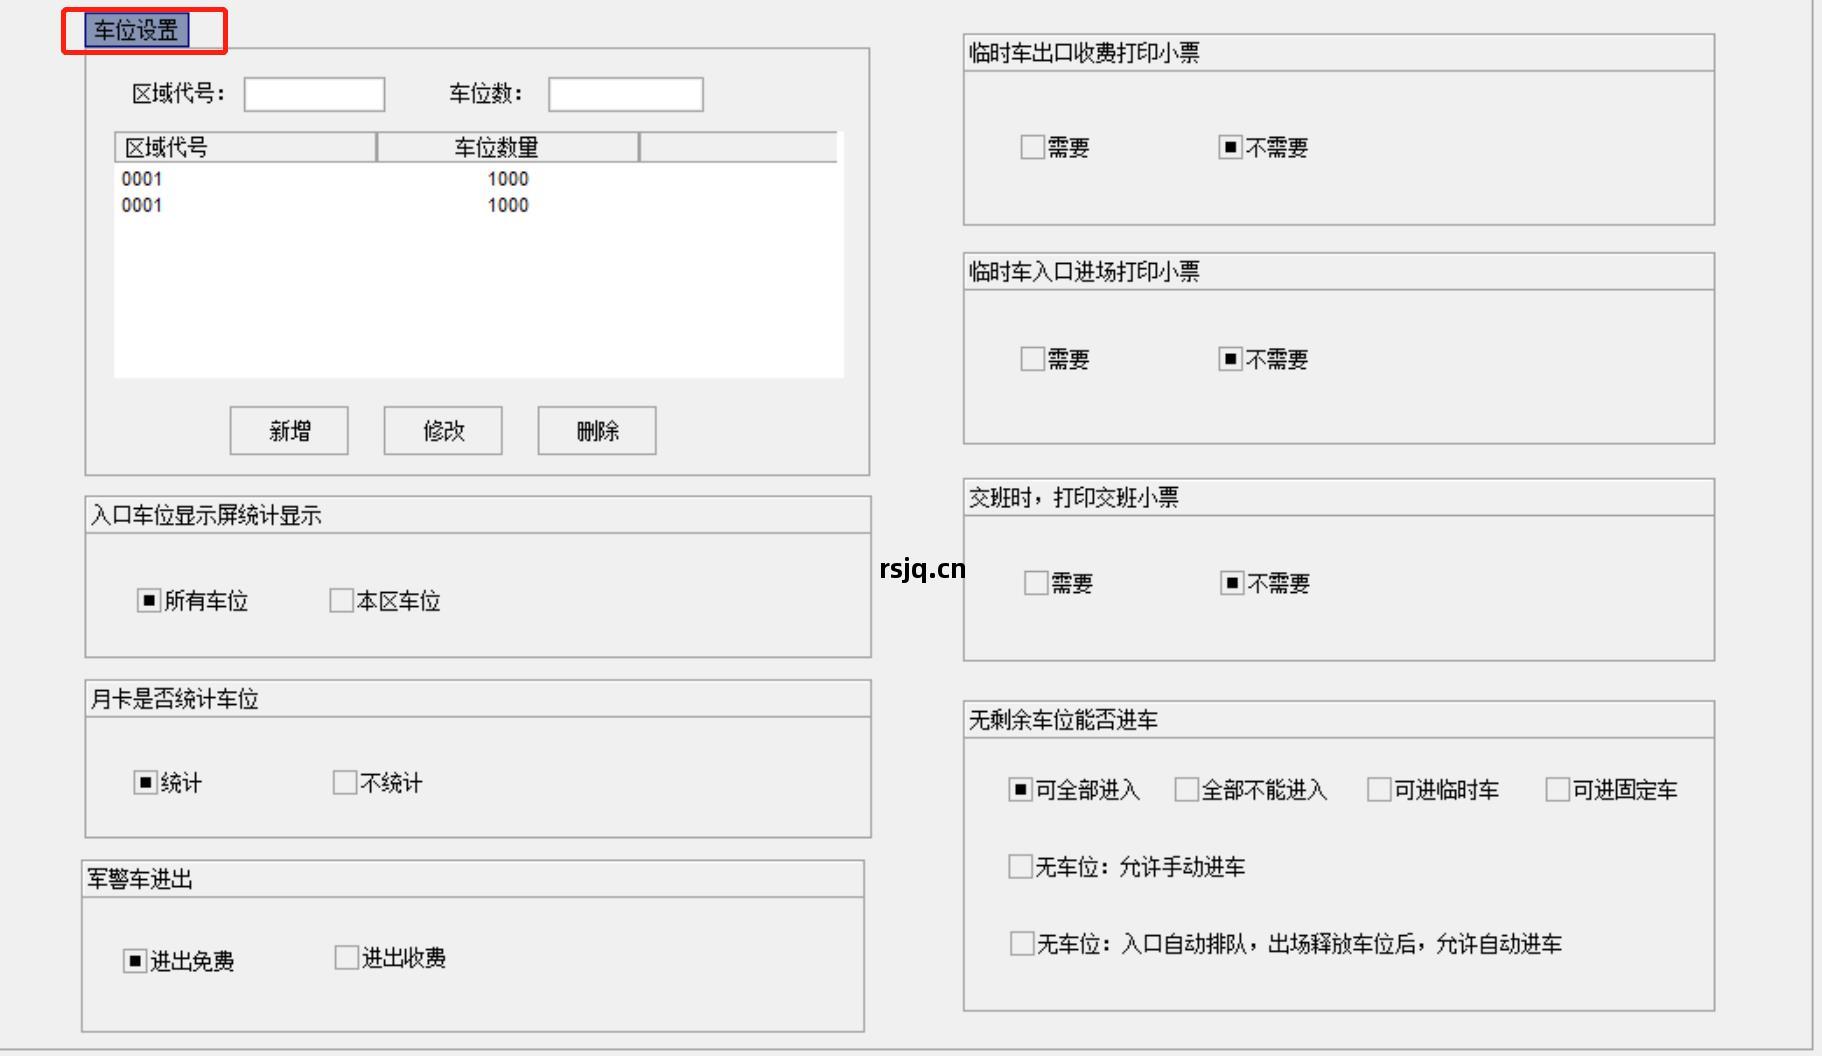Enable 全部不能进入 option

pos(1185,789)
